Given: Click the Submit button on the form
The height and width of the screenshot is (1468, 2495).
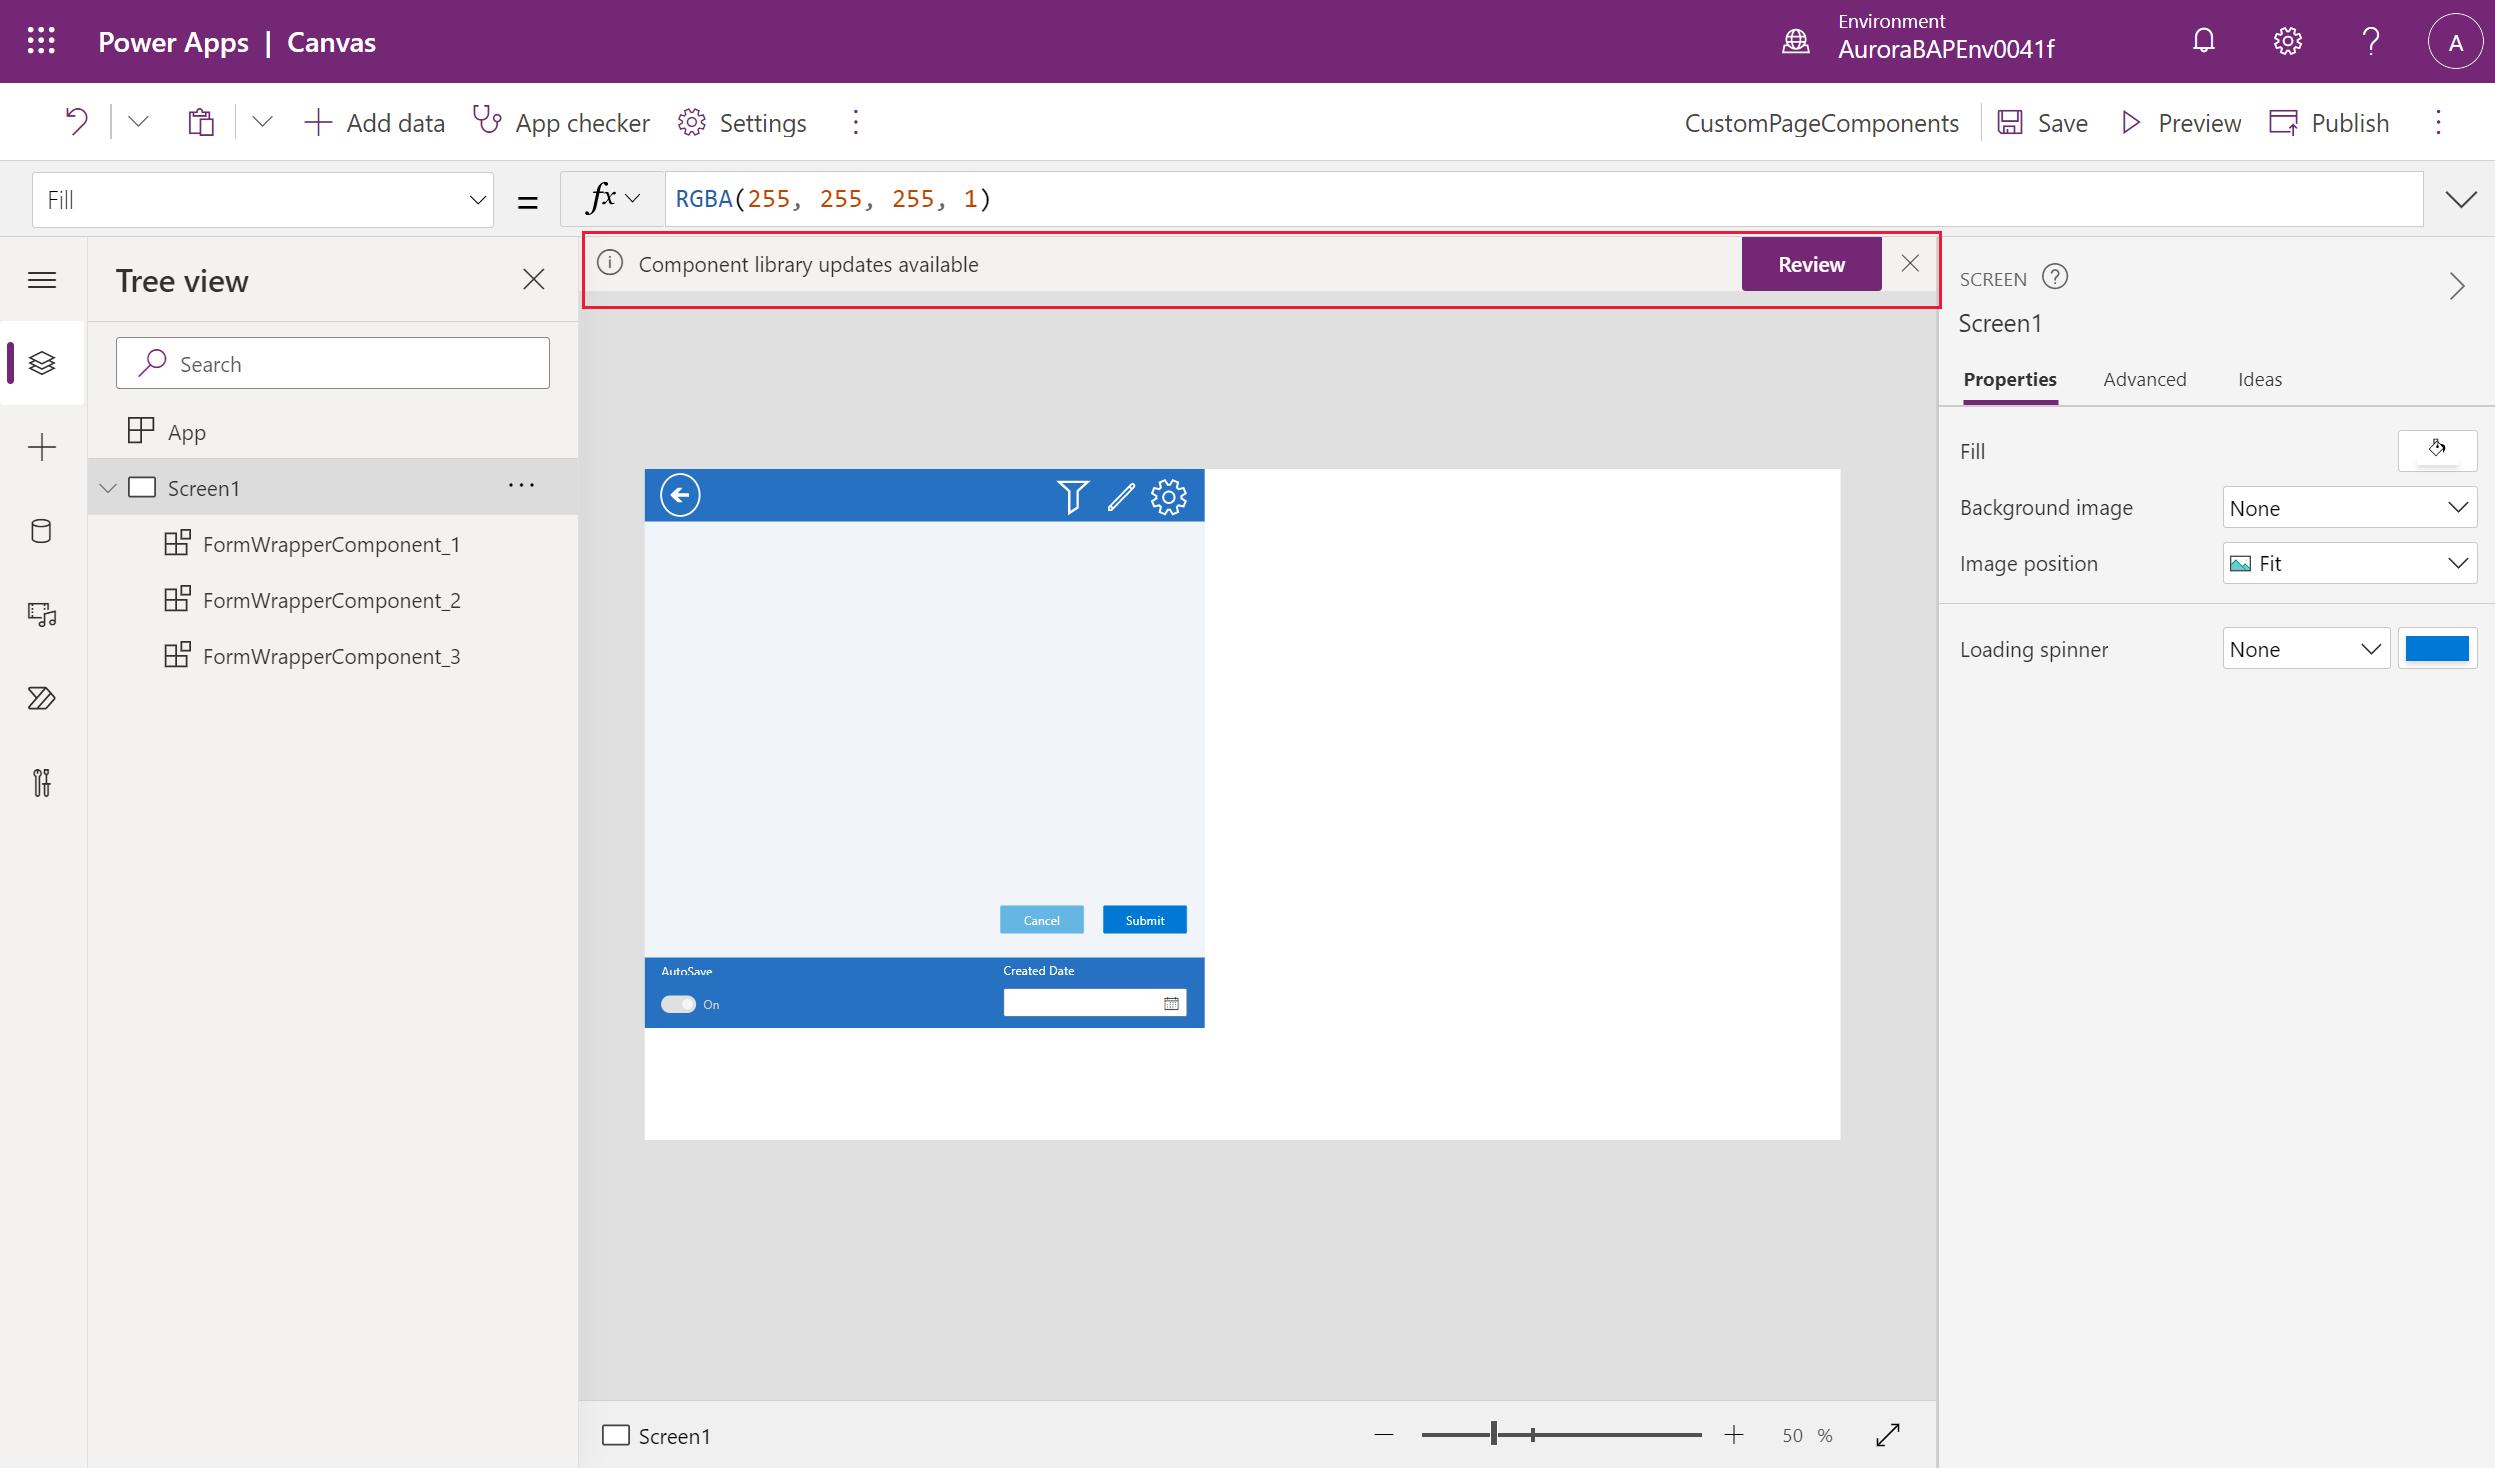Looking at the screenshot, I should pos(1144,919).
